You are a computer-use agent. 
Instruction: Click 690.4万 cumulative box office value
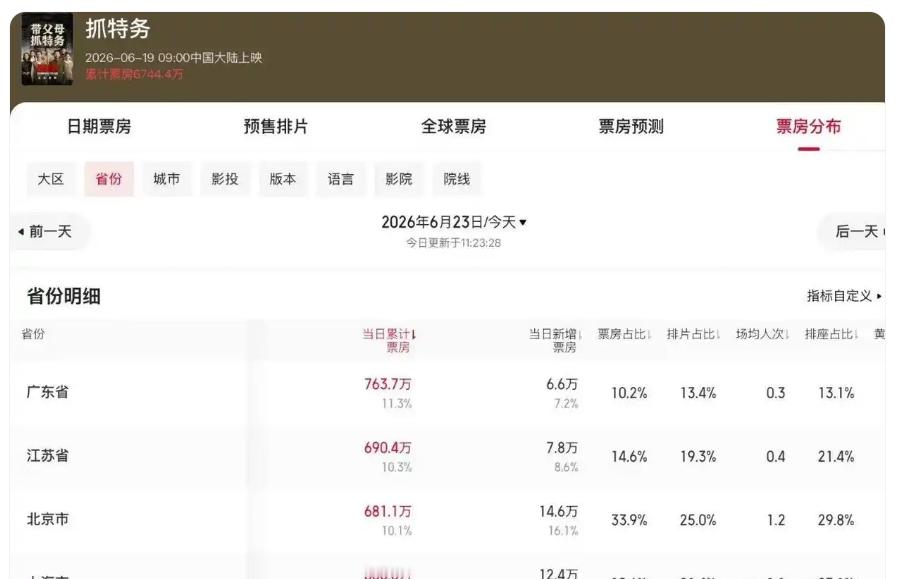click(388, 448)
